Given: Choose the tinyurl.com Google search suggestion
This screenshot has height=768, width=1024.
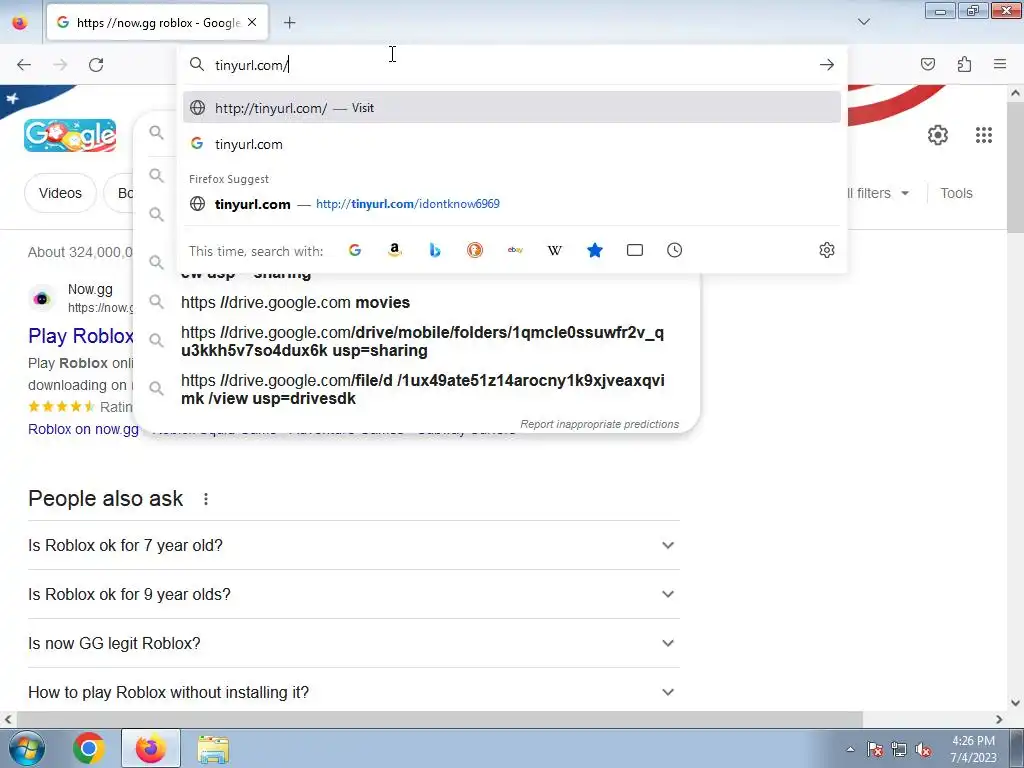Looking at the screenshot, I should pos(512,144).
